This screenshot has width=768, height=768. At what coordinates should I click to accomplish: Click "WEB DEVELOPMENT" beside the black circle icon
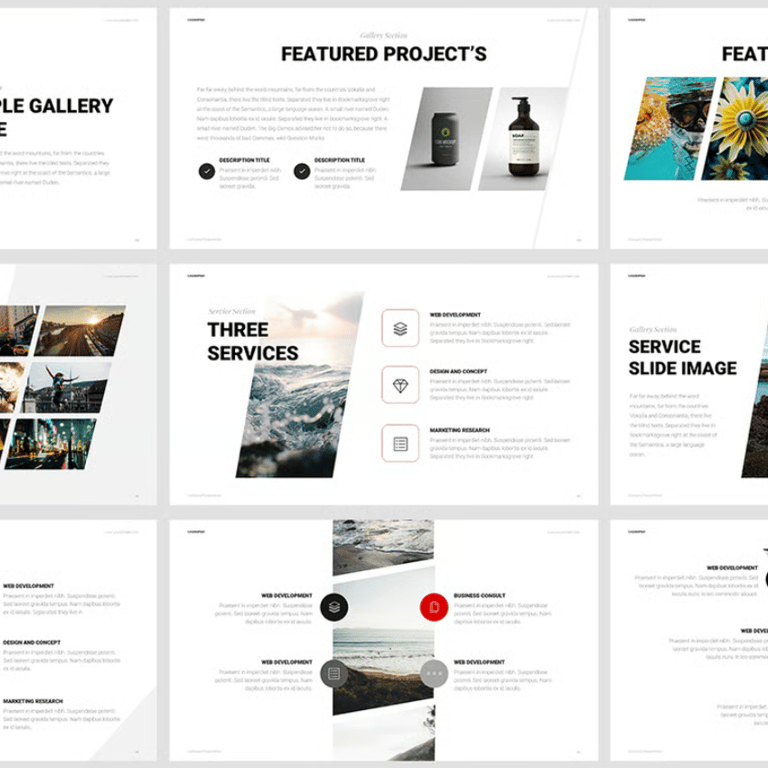point(287,596)
